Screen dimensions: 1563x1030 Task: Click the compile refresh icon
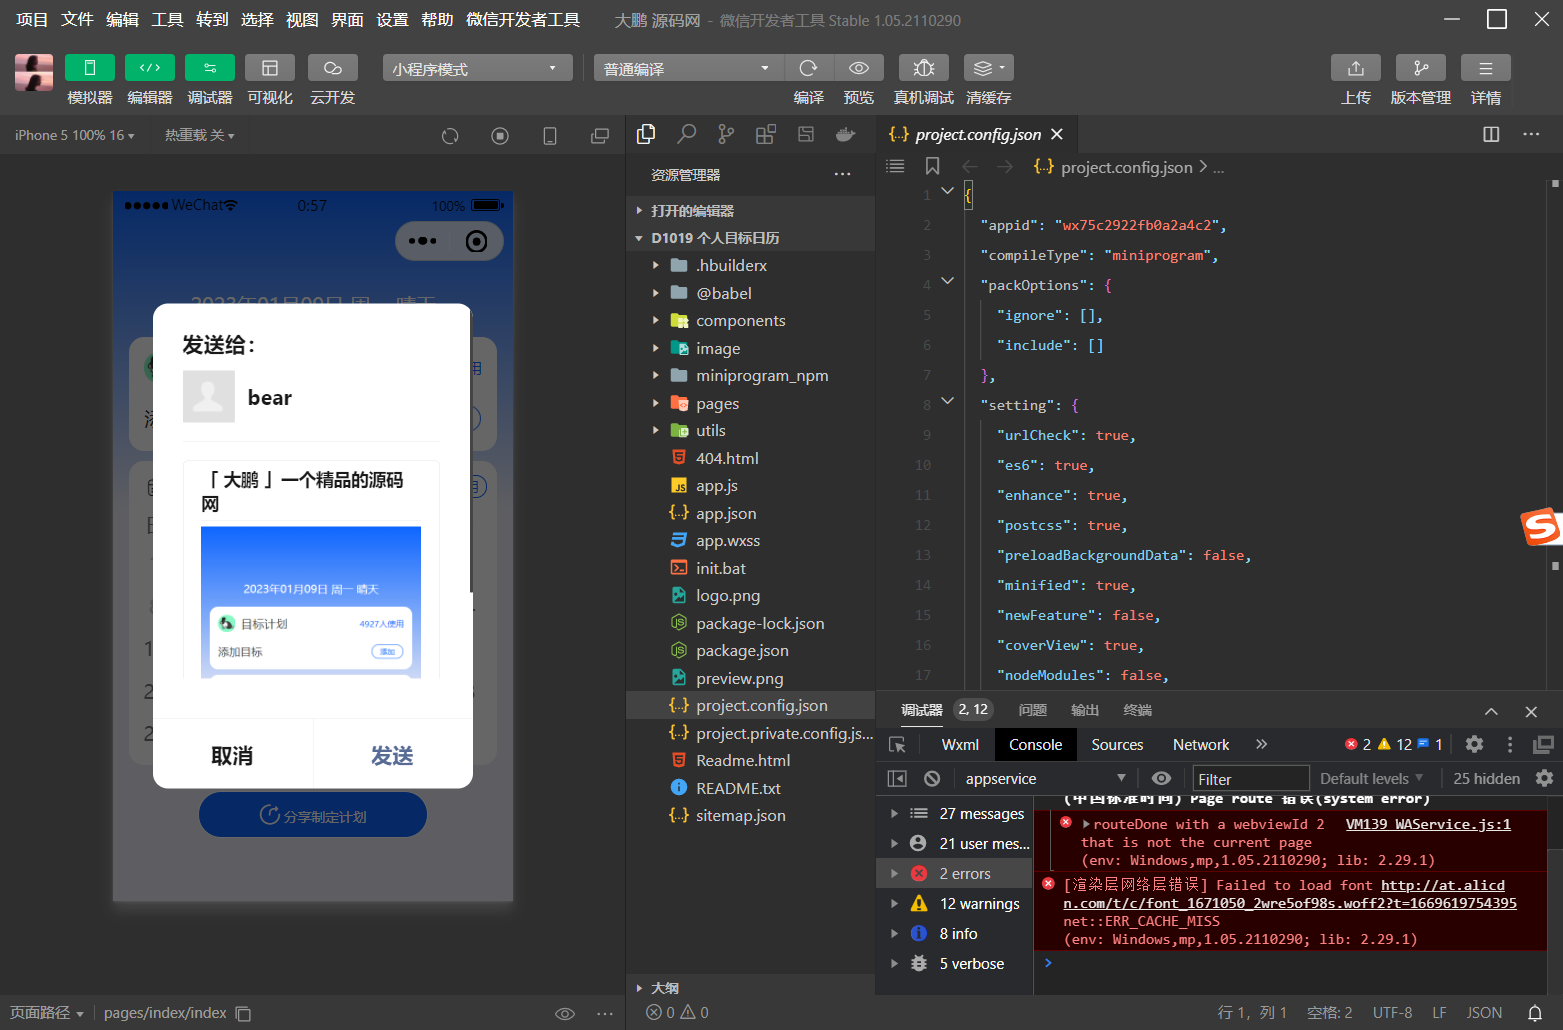click(808, 68)
